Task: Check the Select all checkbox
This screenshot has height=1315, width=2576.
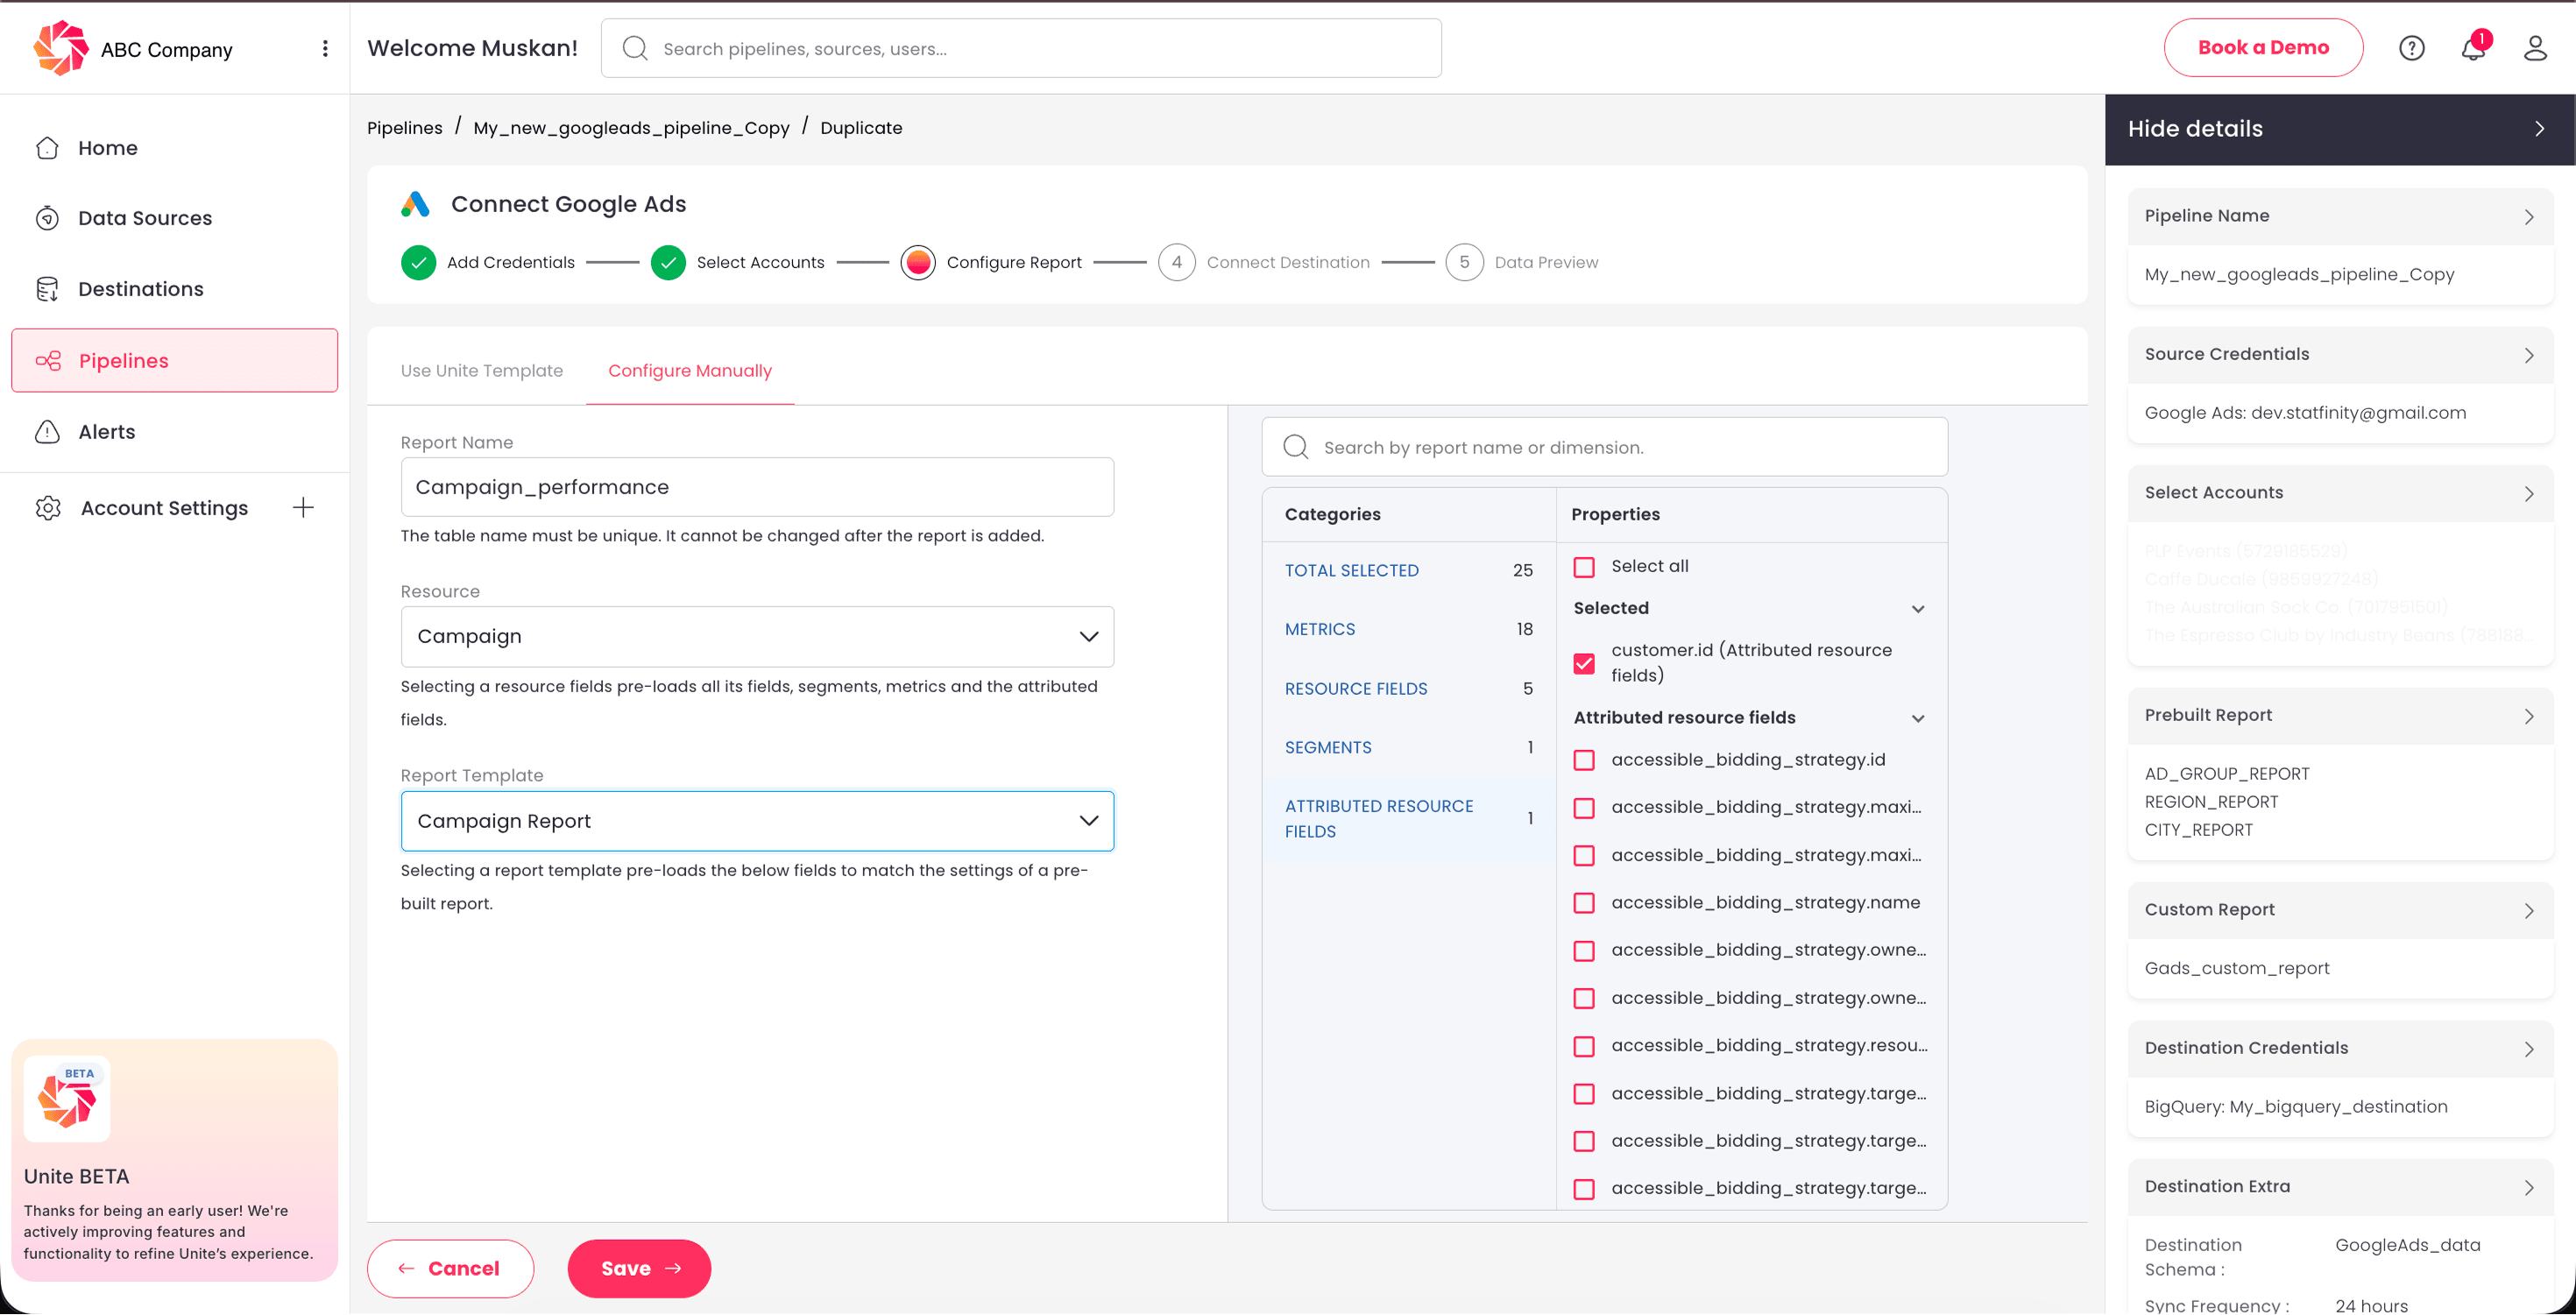Action: tap(1584, 567)
